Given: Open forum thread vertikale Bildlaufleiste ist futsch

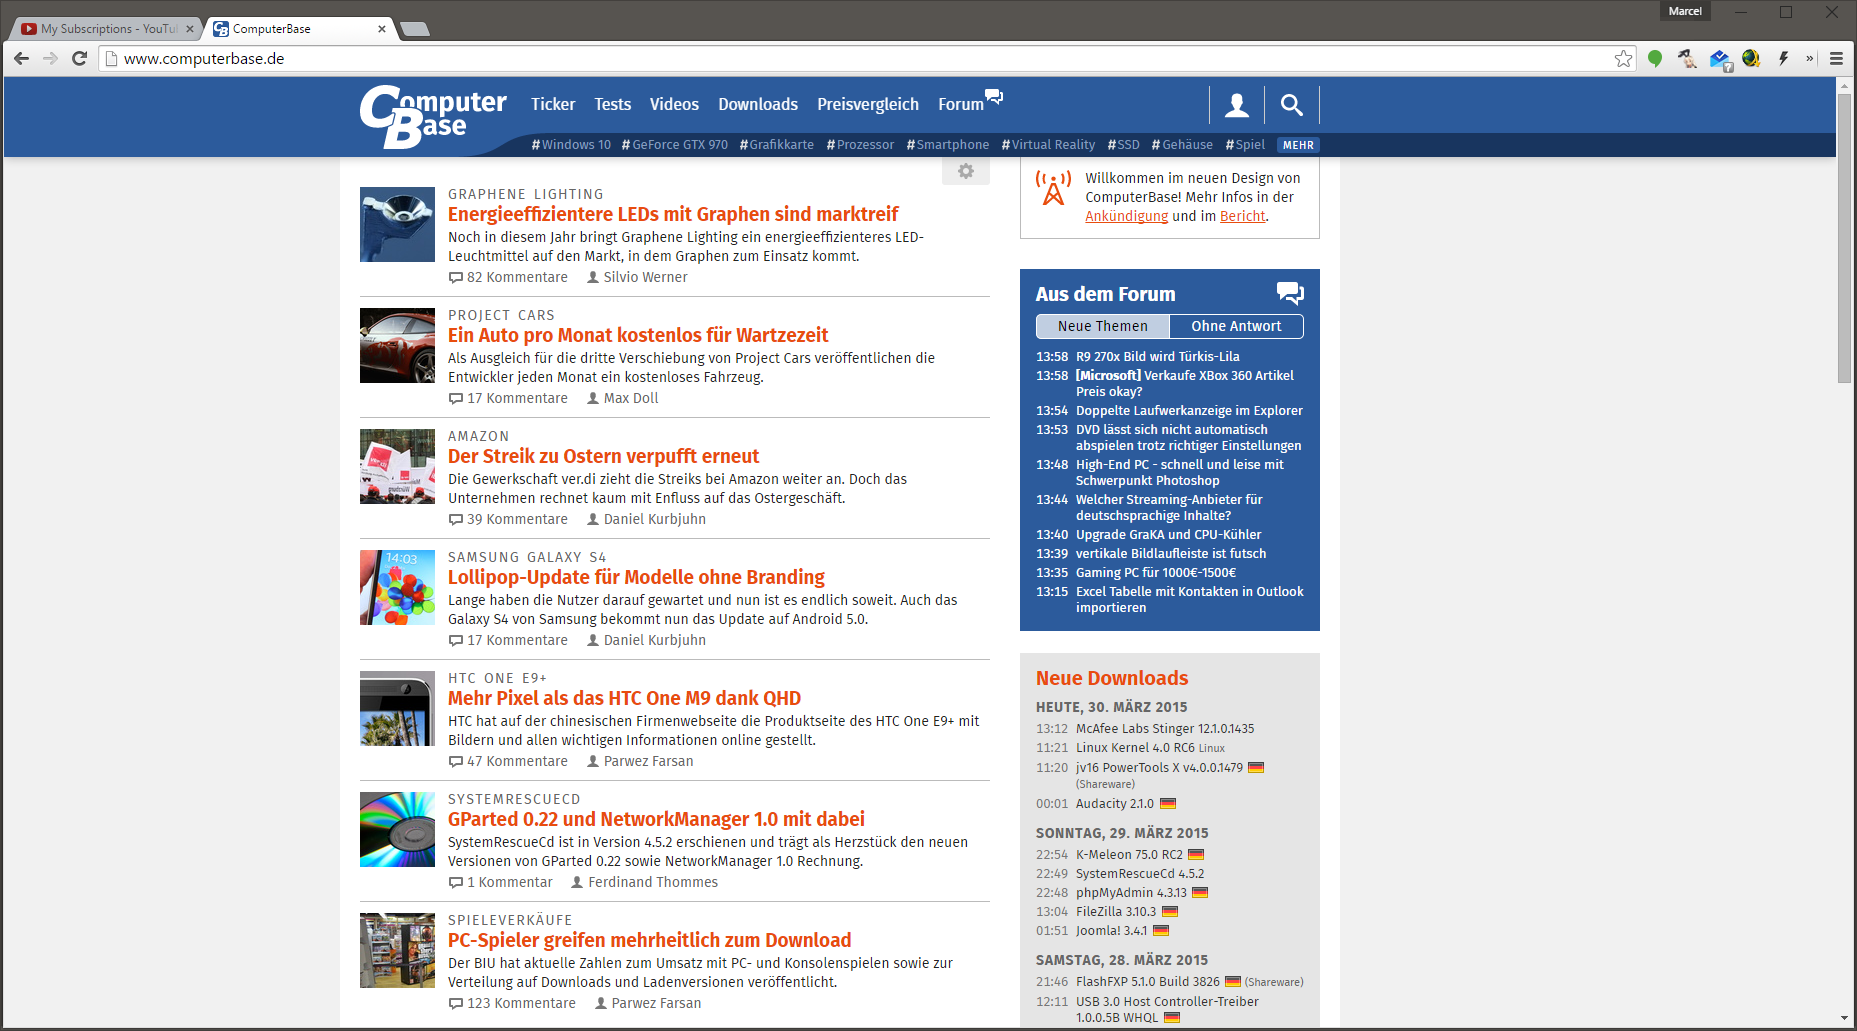Looking at the screenshot, I should point(1171,553).
